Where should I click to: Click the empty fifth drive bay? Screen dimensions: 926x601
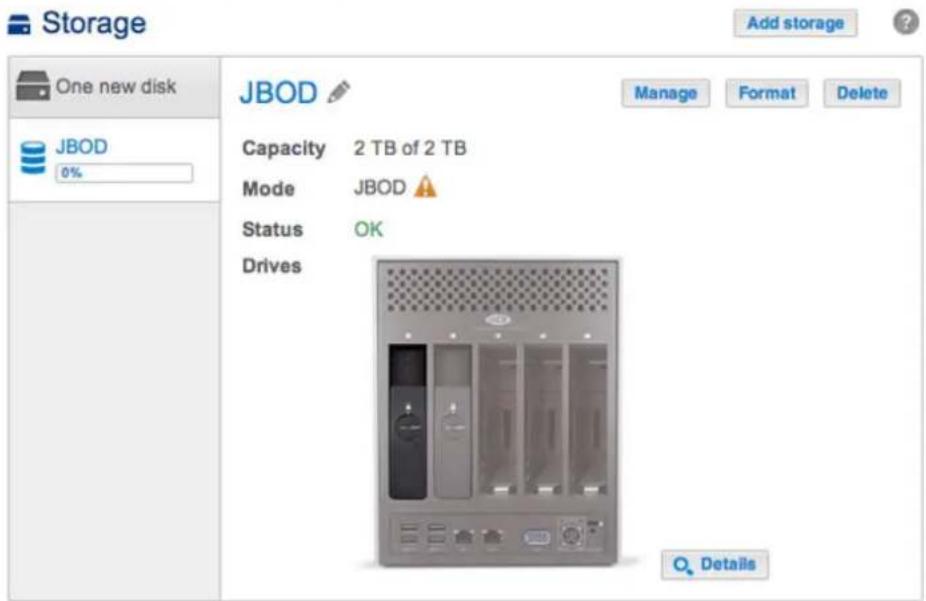tap(588, 420)
